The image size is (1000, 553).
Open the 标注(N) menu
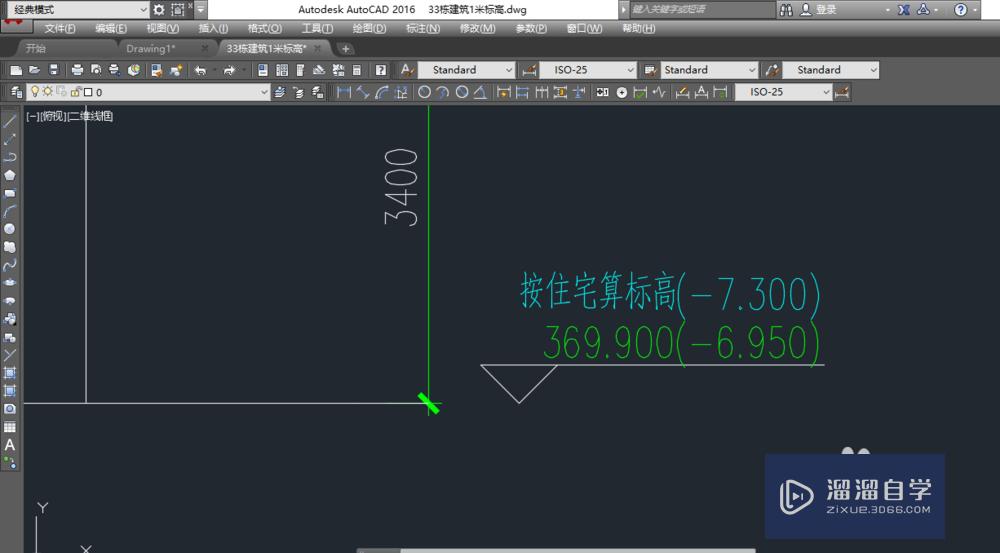[x=423, y=29]
